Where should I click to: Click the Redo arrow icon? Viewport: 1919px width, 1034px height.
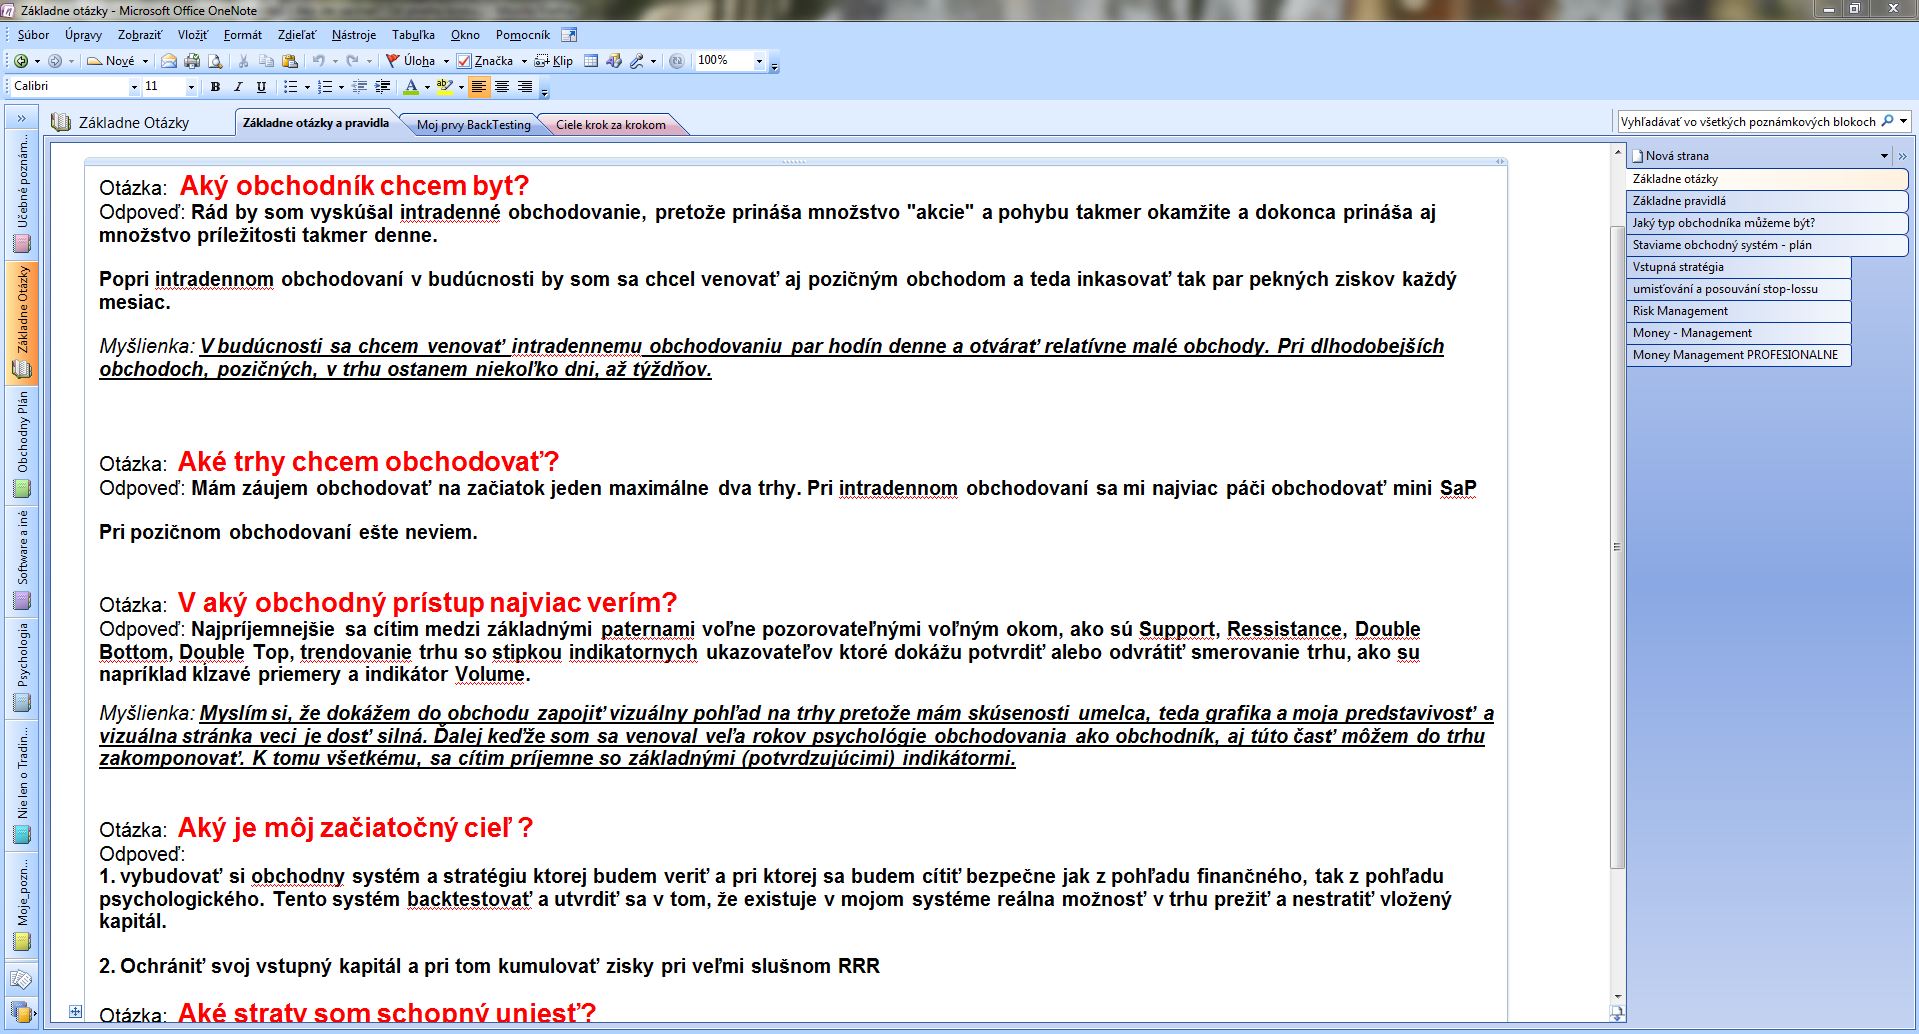(352, 61)
